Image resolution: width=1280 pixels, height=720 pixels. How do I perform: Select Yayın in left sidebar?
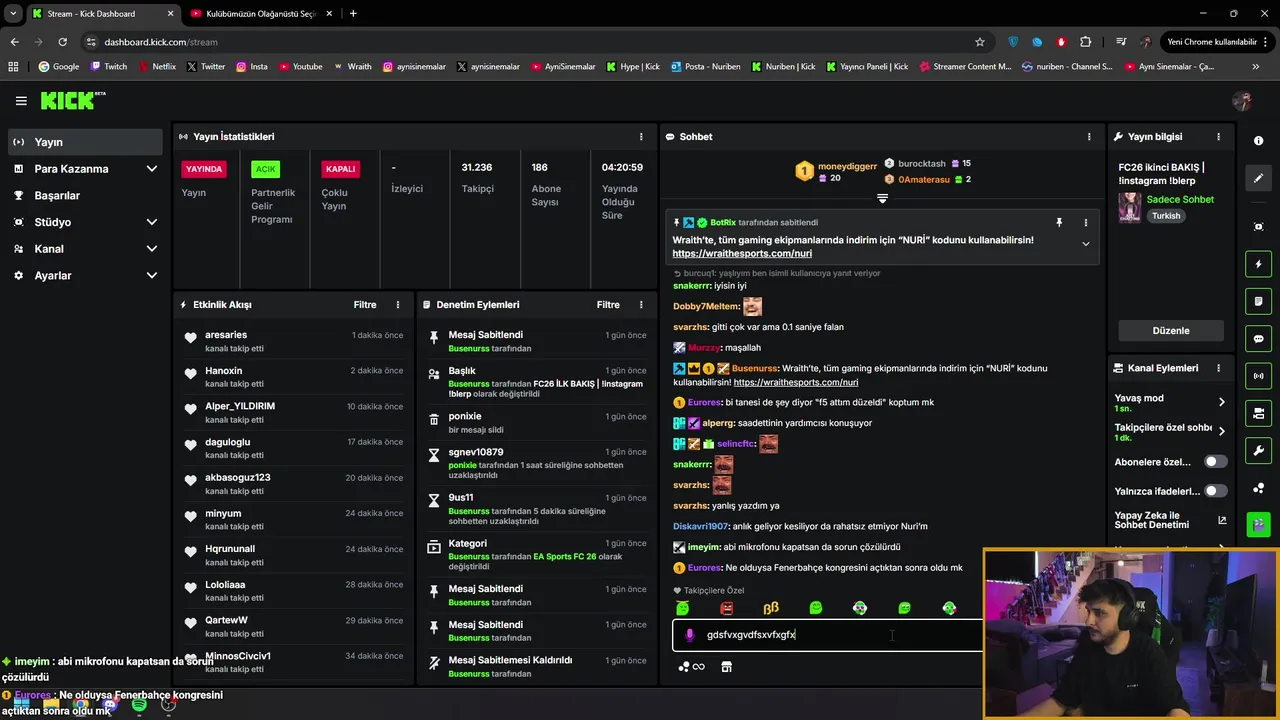[85, 142]
